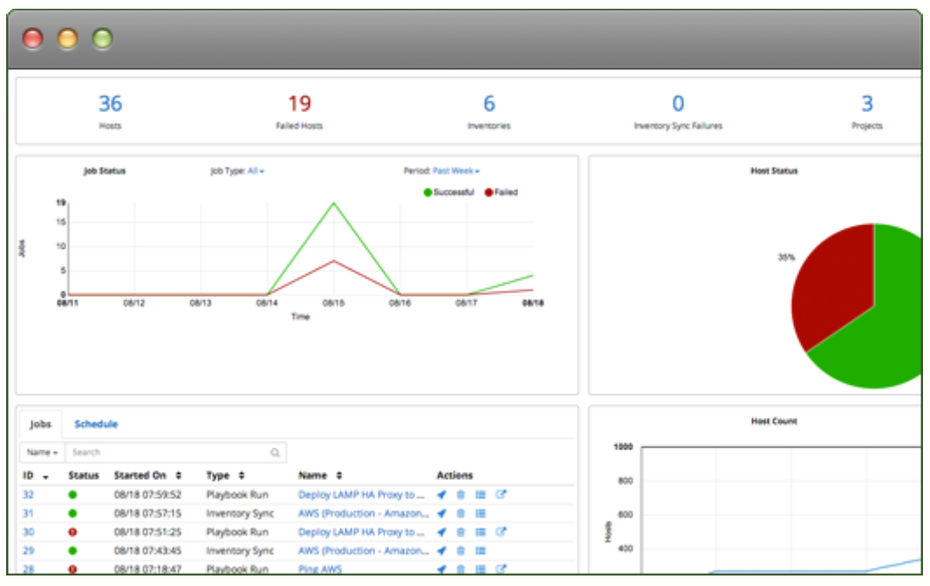Viewport: 930px width, 586px height.
Task: Switch to the Schedule tab
Action: pyautogui.click(x=96, y=424)
